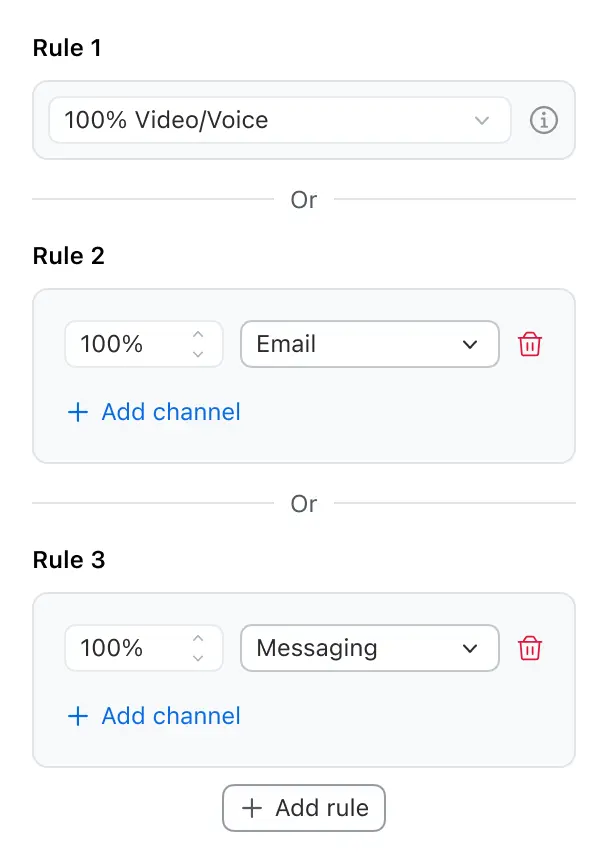Decrease the Messaging percentage with down arrow
This screenshot has width=608, height=864.
coord(198,658)
